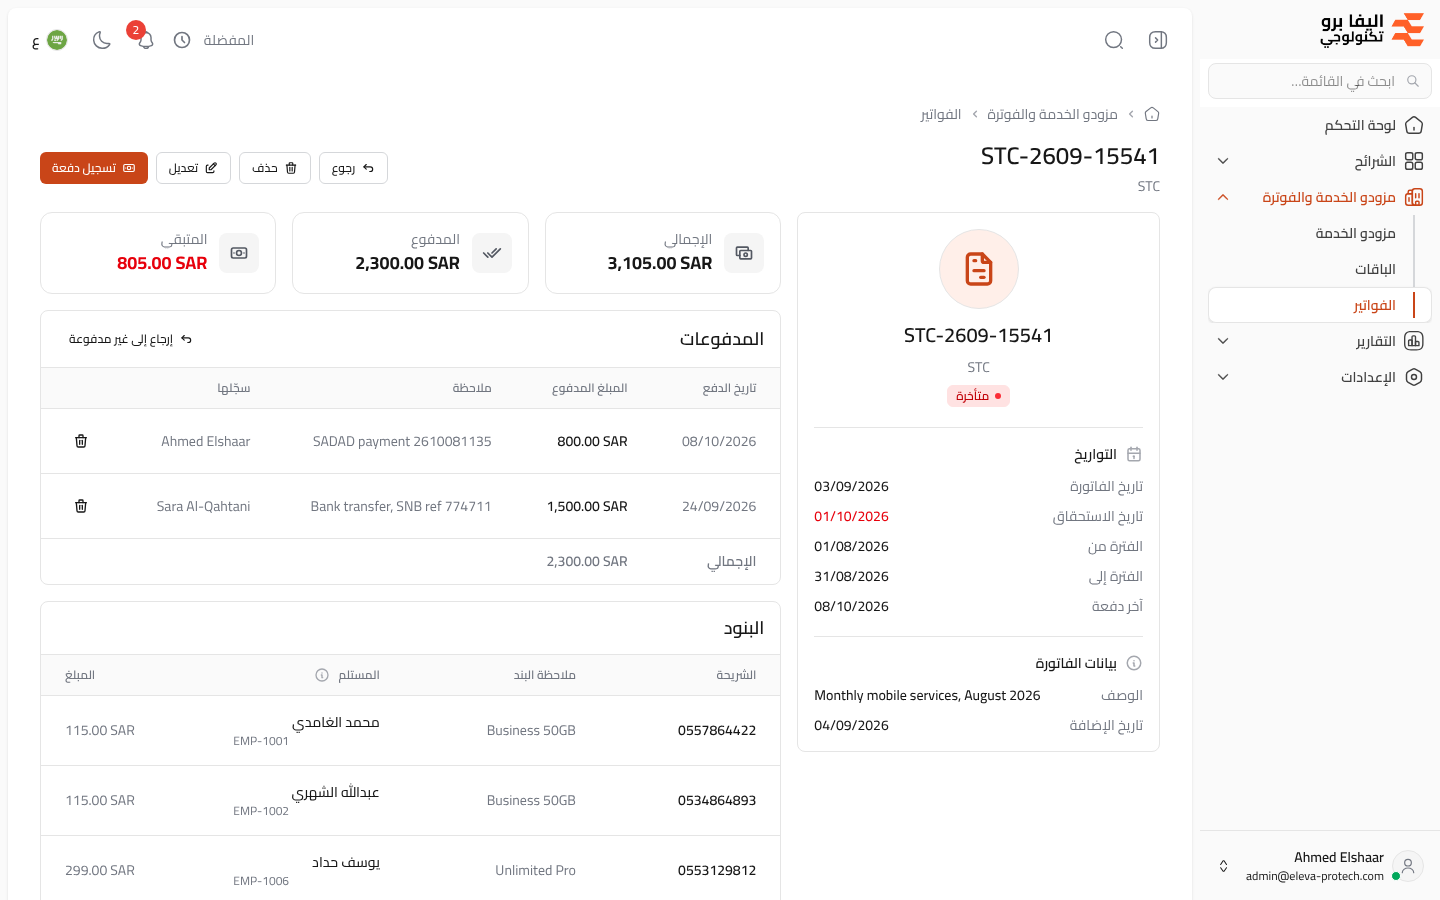Collapse مزودو الخدمة والفوترة sidebar section
This screenshot has height=900, width=1440.
[x=1320, y=197]
